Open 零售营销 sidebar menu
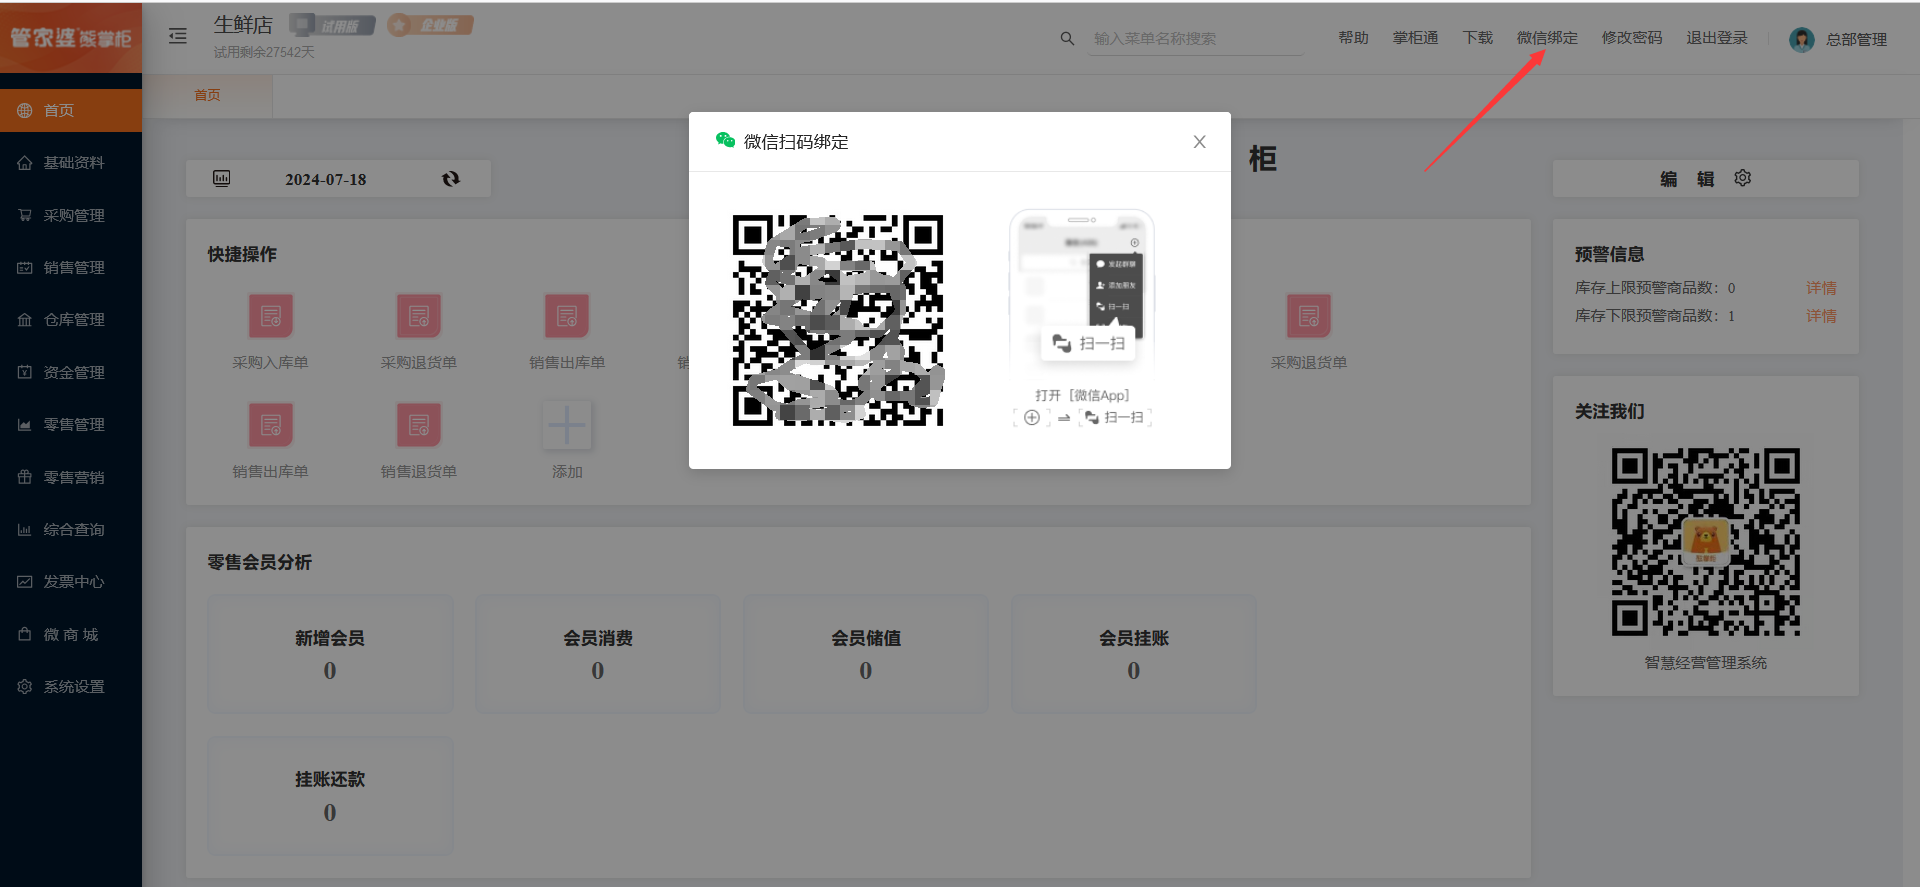 click(x=71, y=477)
